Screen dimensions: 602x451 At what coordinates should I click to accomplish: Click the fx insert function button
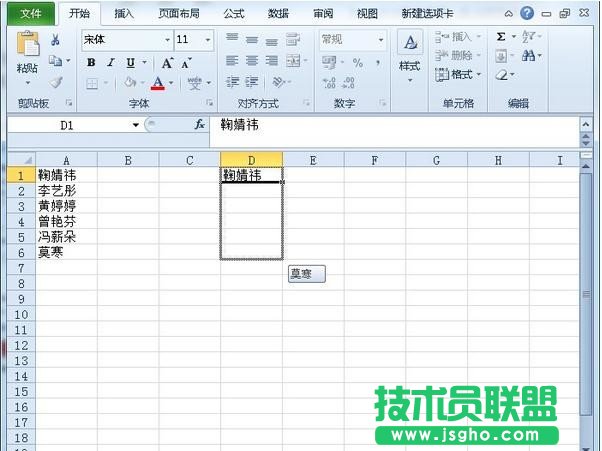click(x=200, y=124)
